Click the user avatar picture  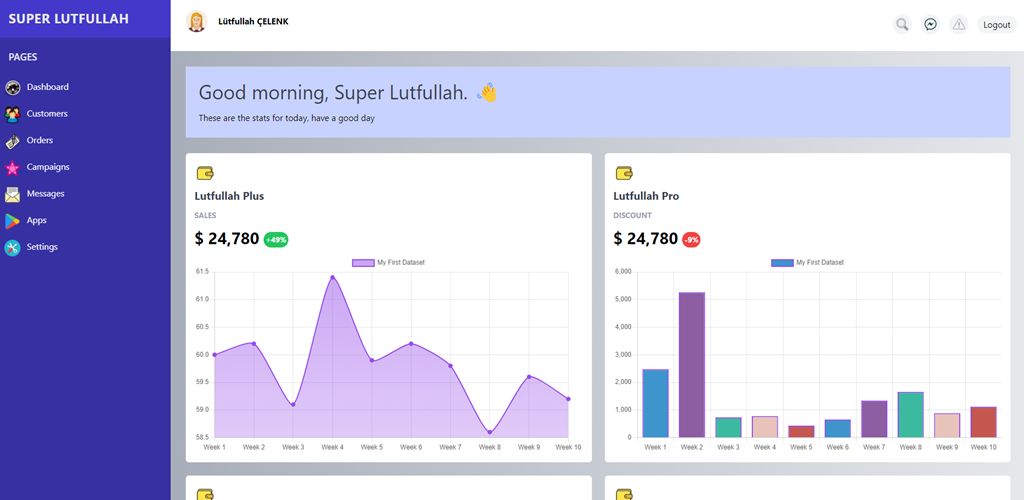196,22
